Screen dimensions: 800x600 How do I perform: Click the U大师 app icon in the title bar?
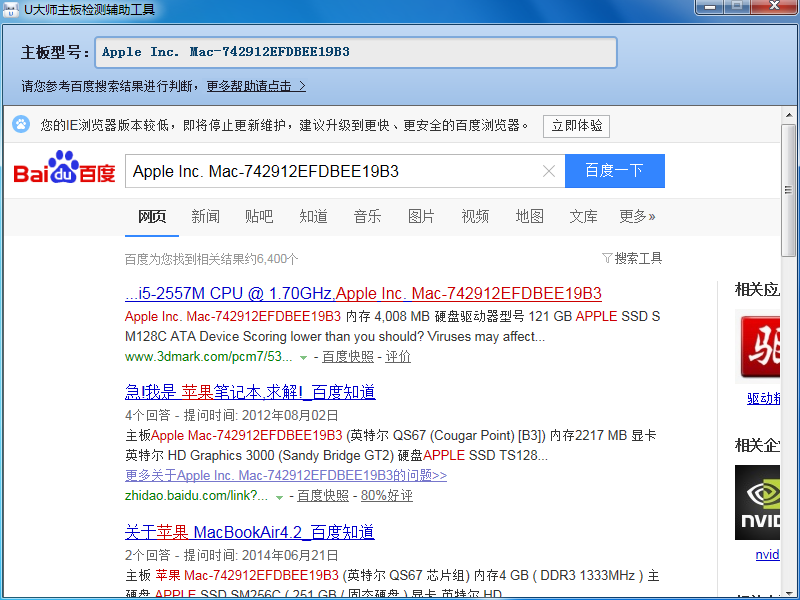pyautogui.click(x=12, y=9)
